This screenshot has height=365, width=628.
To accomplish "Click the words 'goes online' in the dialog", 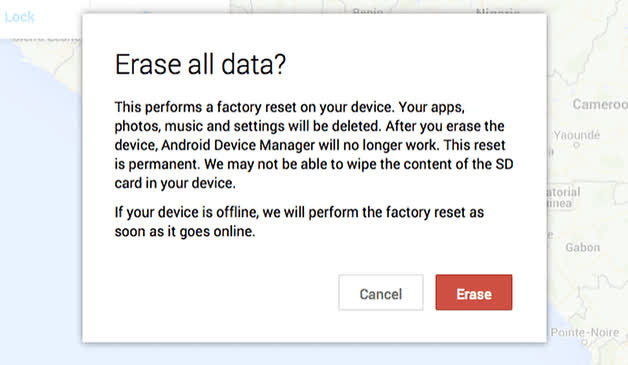I will 217,232.
